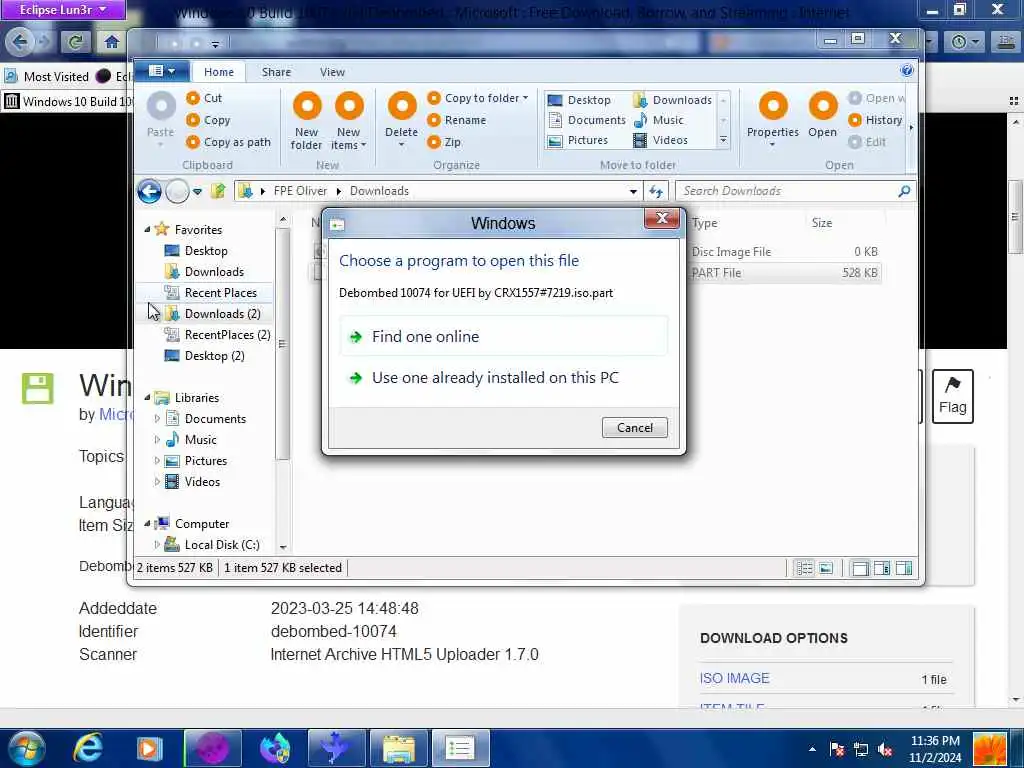Viewport: 1024px width, 768px height.
Task: Expand the Move to folder gallery
Action: pyautogui.click(x=723, y=140)
